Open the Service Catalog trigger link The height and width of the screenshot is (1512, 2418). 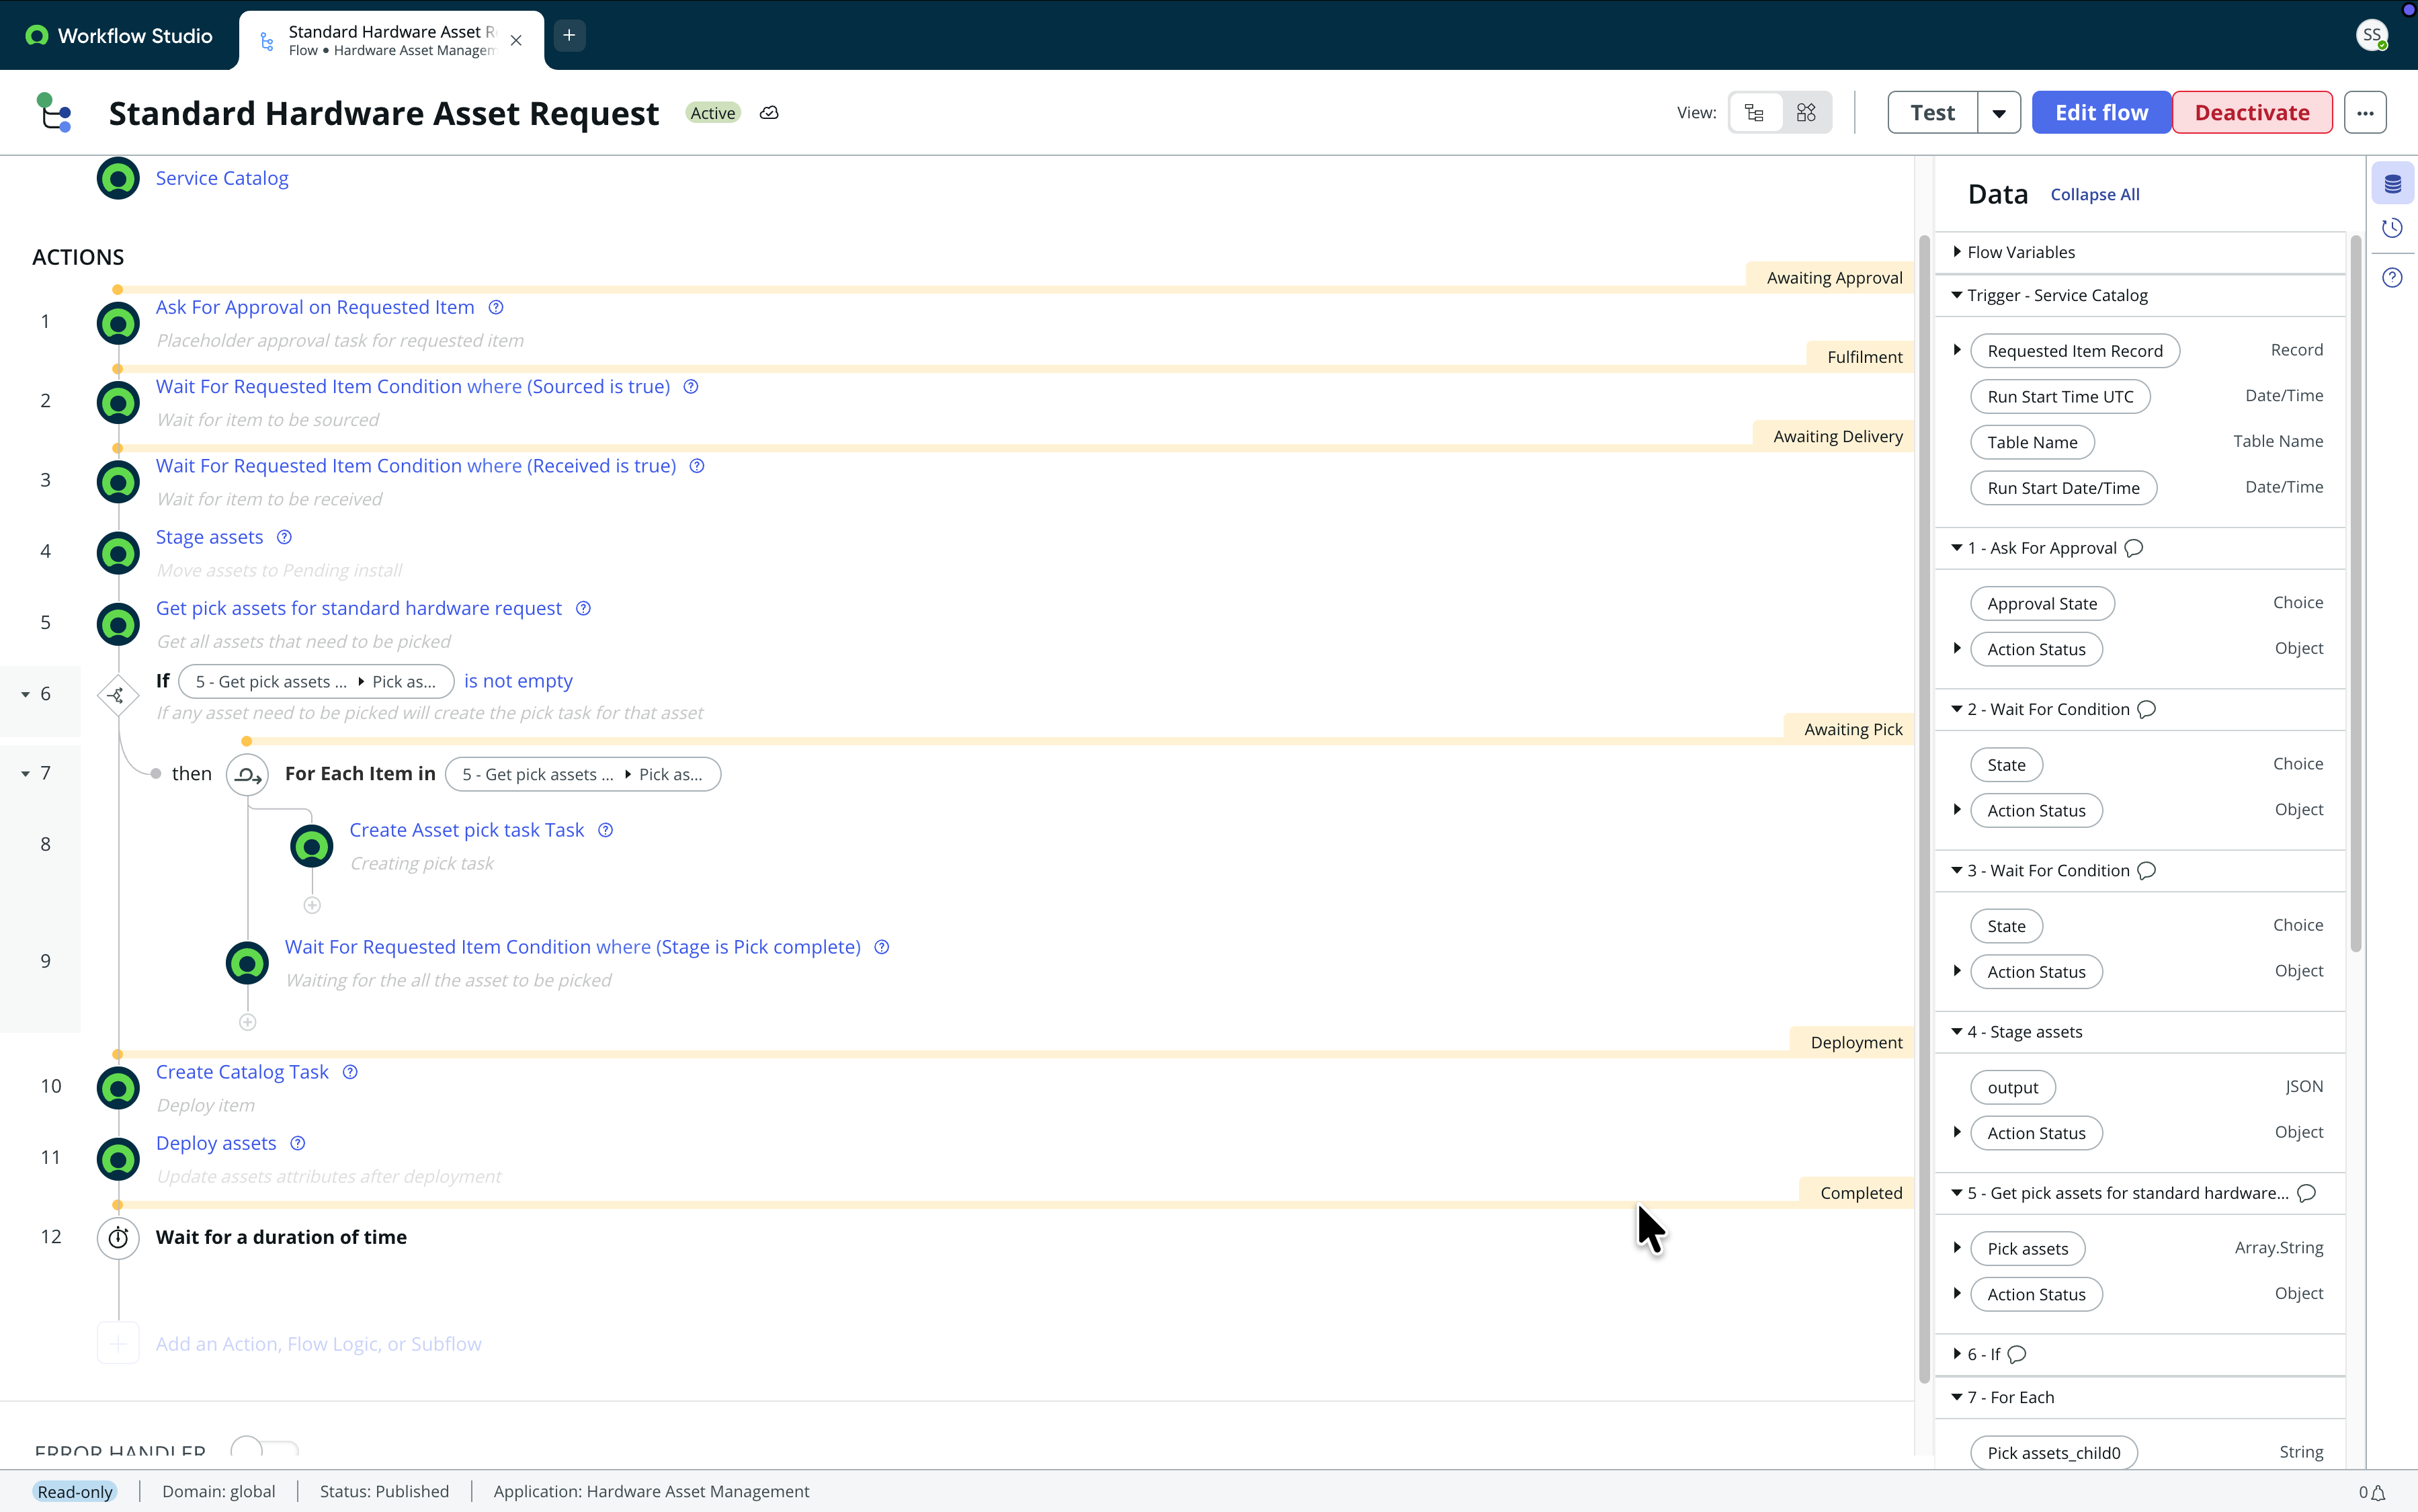click(222, 178)
